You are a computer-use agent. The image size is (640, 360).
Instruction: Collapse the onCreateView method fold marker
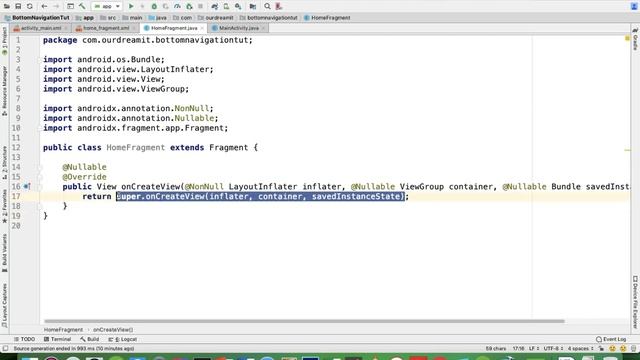40,187
